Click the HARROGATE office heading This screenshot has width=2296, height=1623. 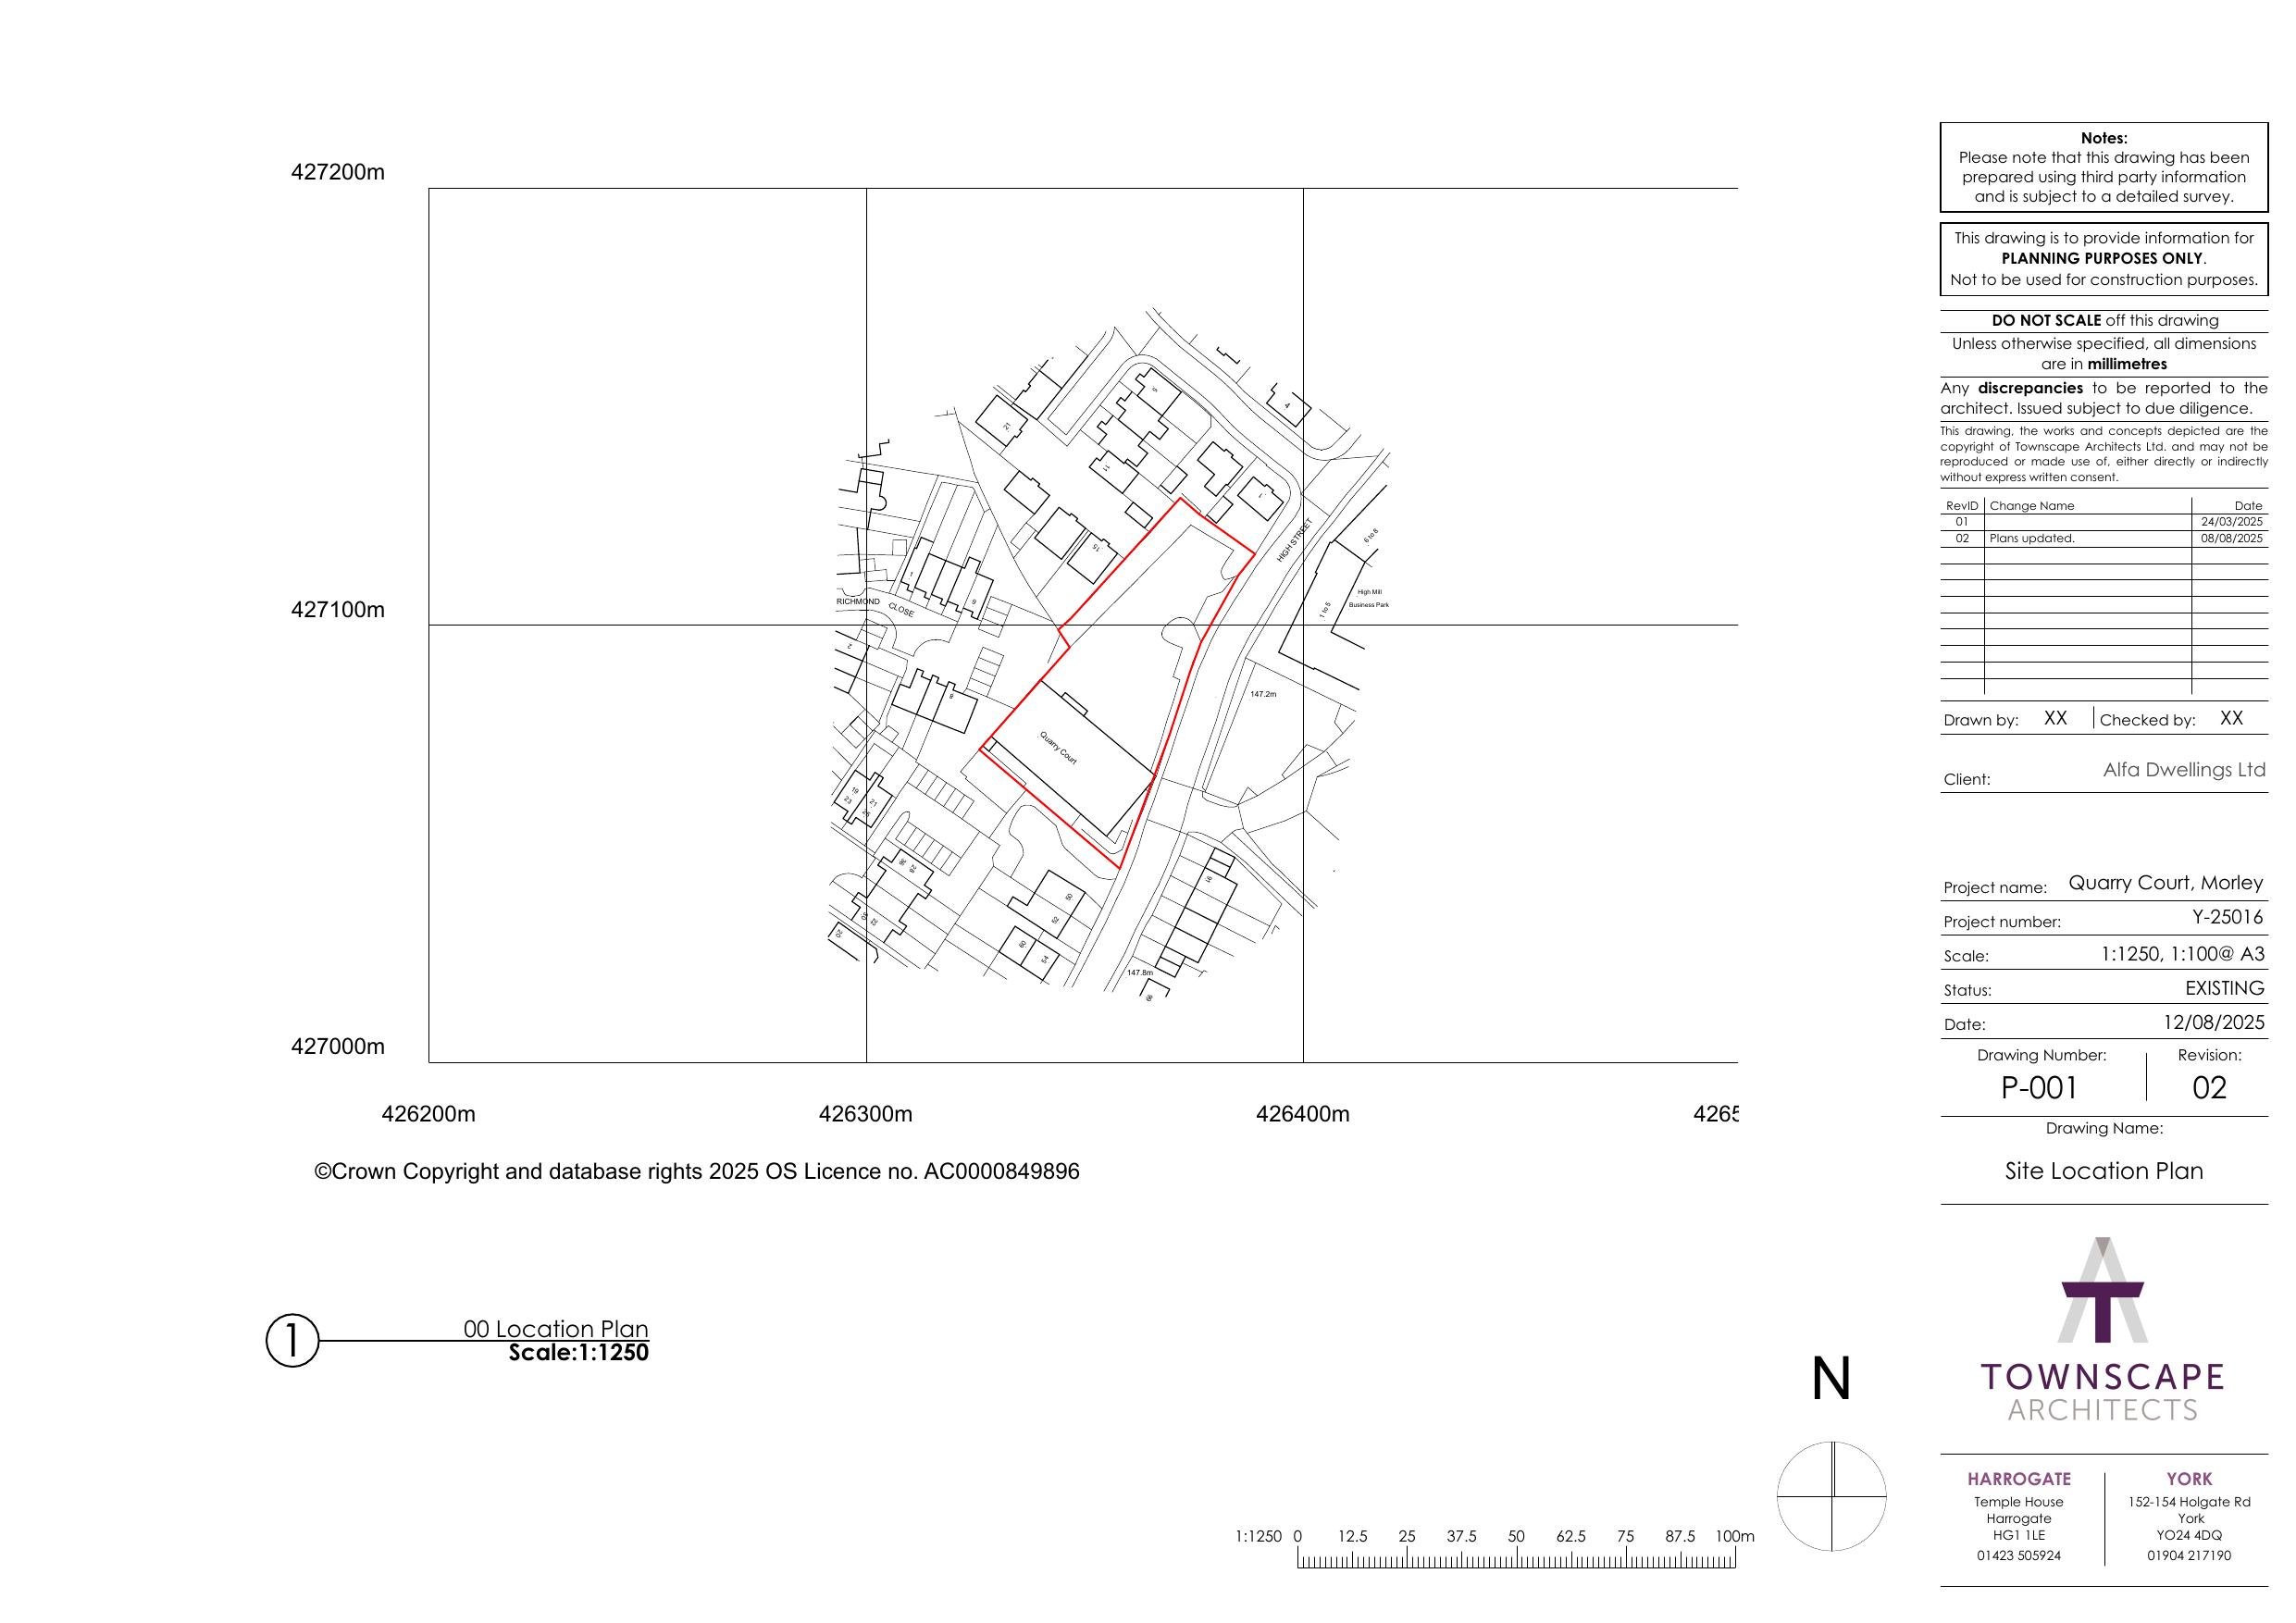[2019, 1479]
